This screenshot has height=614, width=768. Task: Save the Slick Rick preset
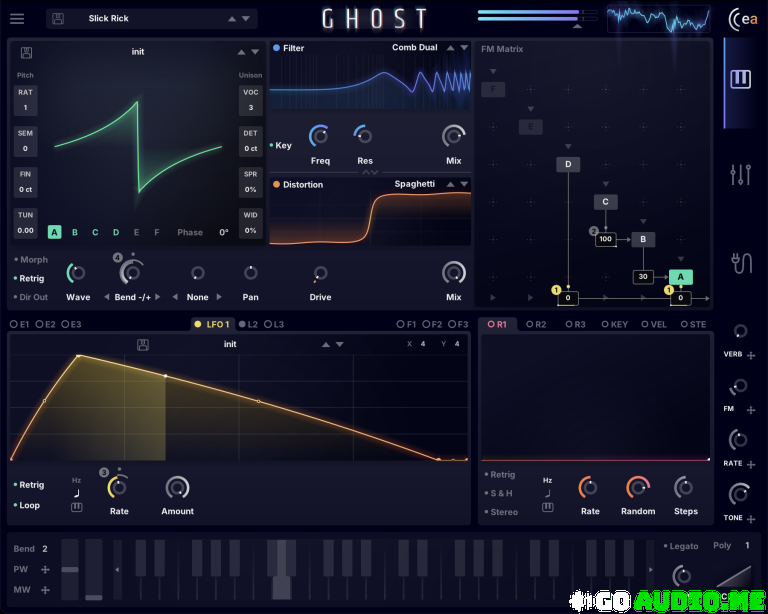[x=58, y=19]
